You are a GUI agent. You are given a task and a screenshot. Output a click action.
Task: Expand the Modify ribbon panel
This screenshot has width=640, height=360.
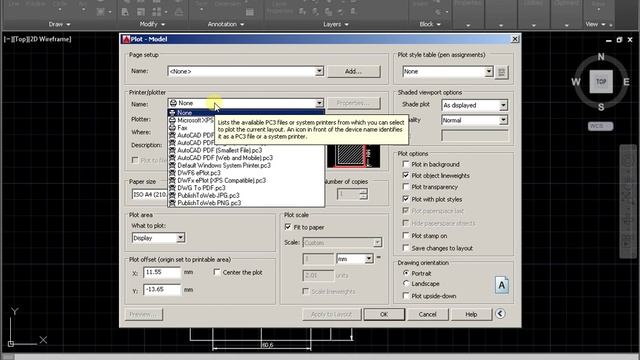[152, 24]
